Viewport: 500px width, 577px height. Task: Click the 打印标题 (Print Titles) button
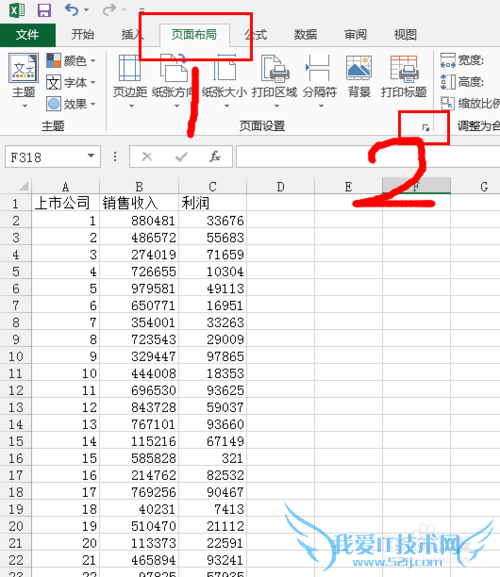(x=404, y=77)
